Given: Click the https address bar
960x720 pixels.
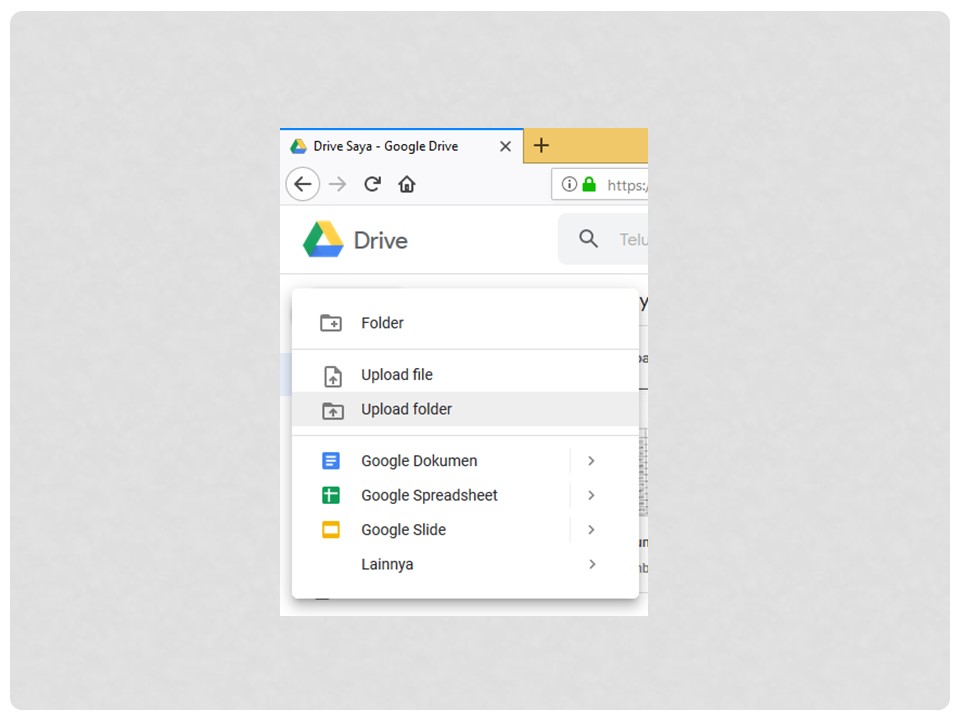Looking at the screenshot, I should [x=600, y=184].
